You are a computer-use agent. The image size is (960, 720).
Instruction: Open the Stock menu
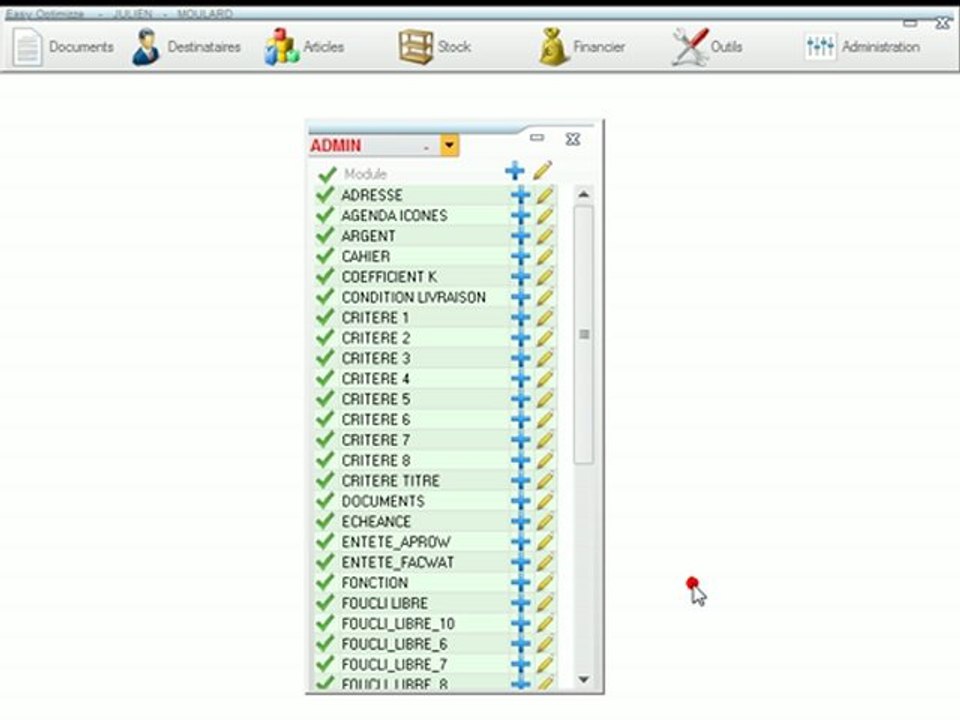[x=435, y=47]
